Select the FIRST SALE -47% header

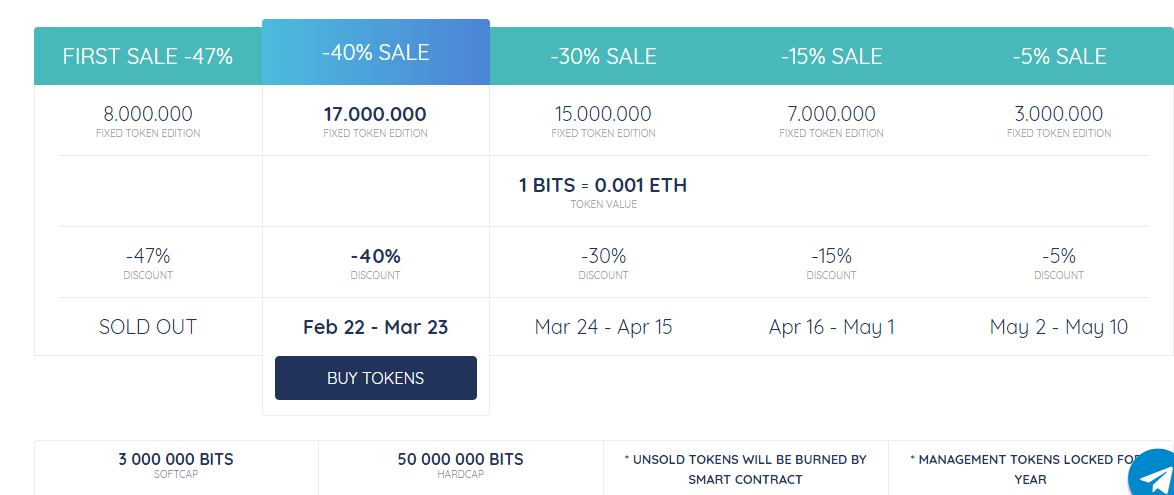(x=148, y=56)
